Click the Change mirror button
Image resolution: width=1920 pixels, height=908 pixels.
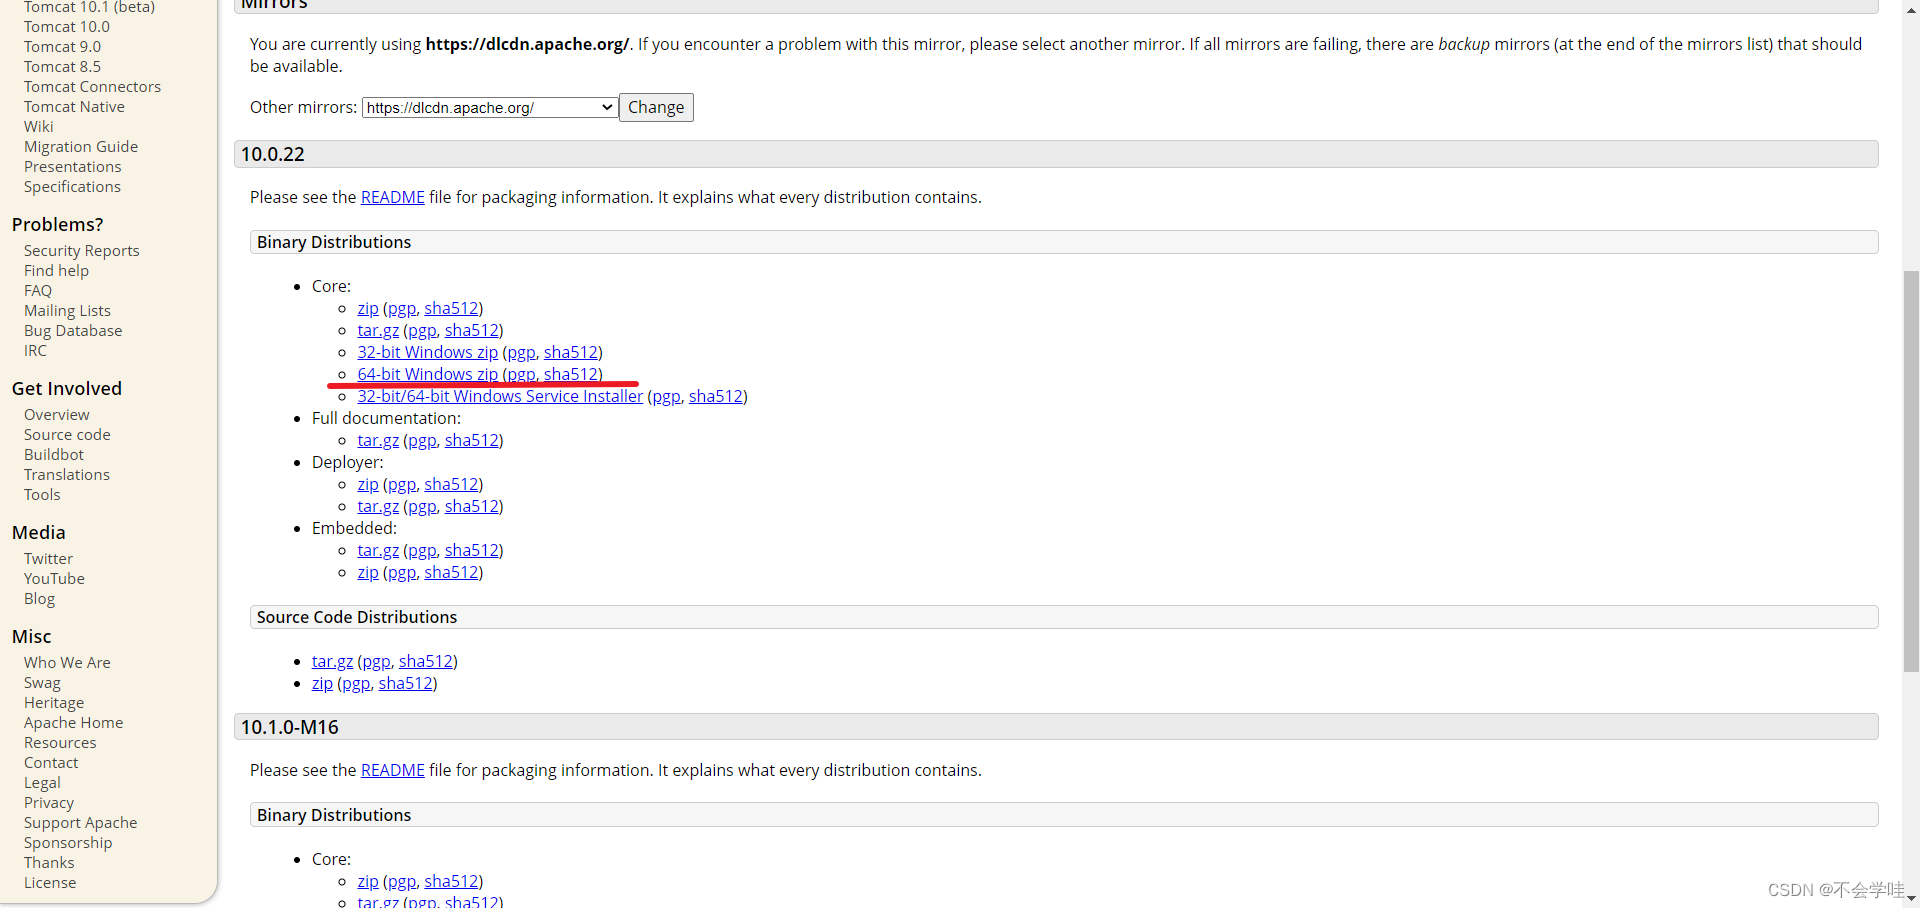[656, 107]
